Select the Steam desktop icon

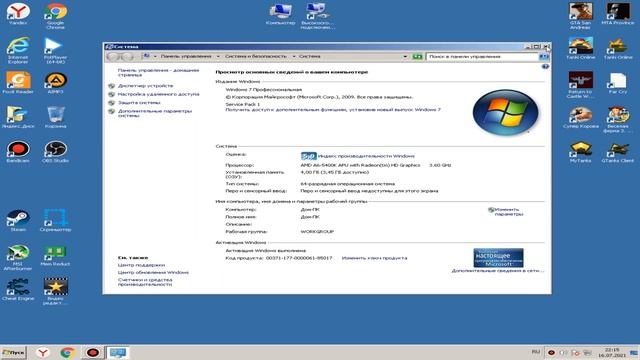click(x=18, y=220)
